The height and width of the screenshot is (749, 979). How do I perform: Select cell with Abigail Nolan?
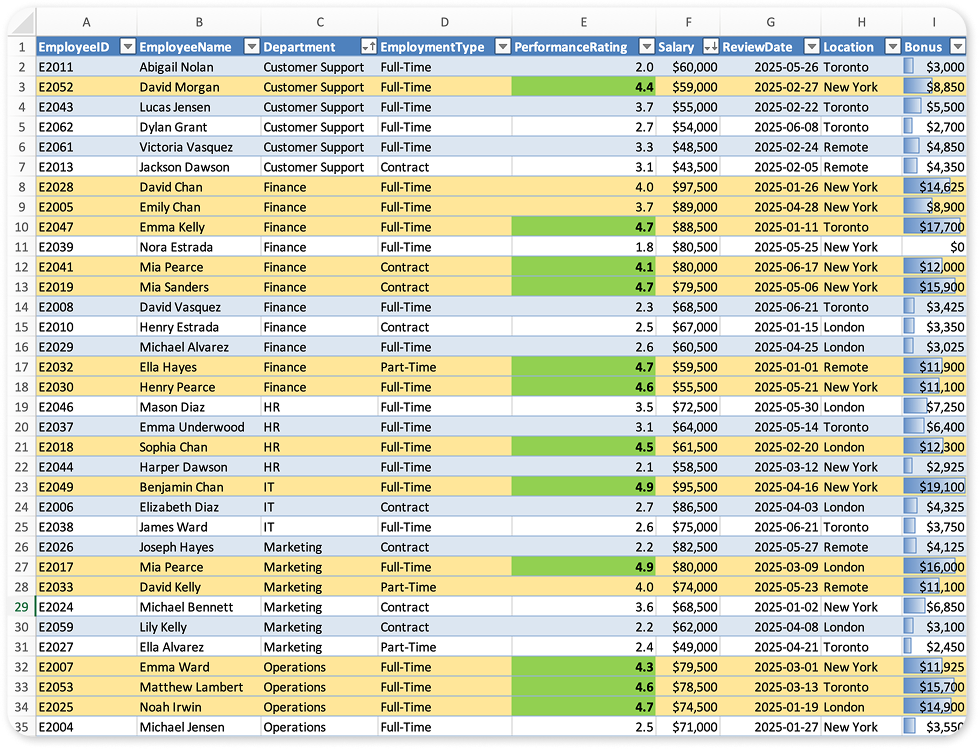[x=199, y=67]
